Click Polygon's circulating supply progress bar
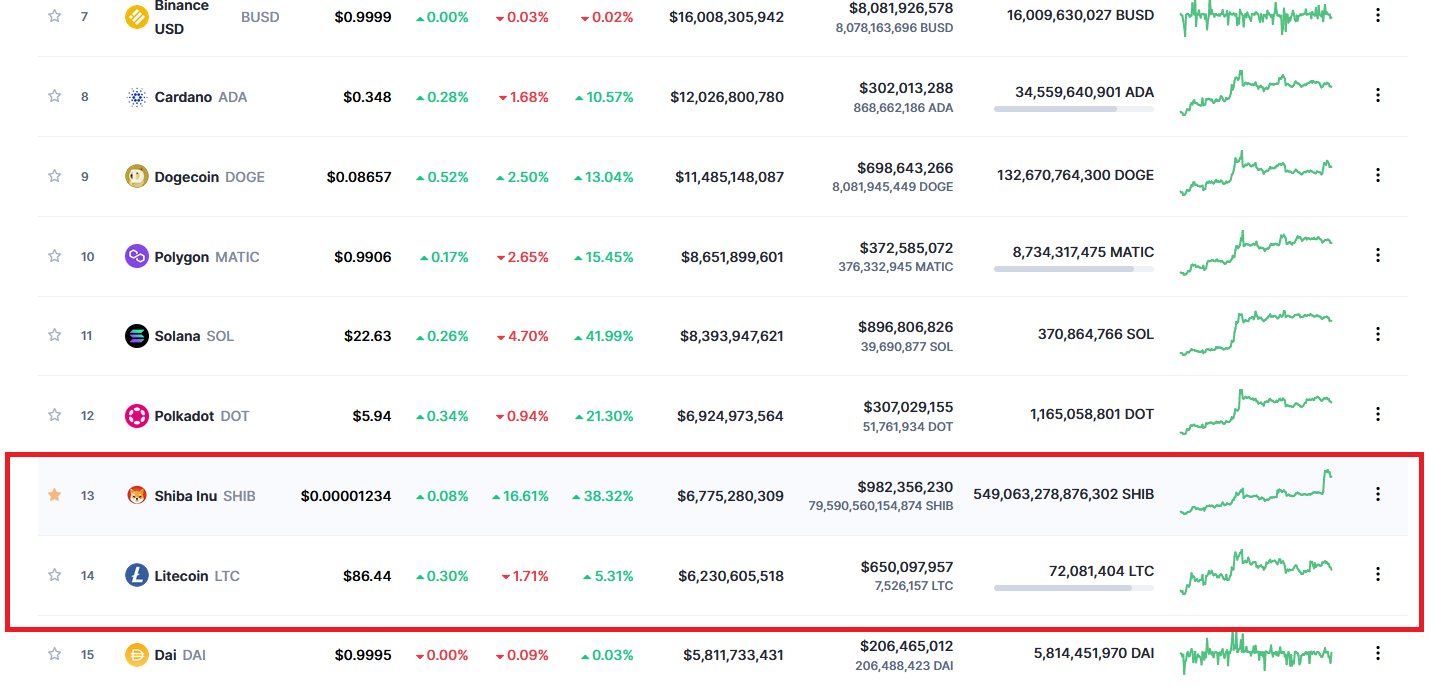 coord(1074,269)
